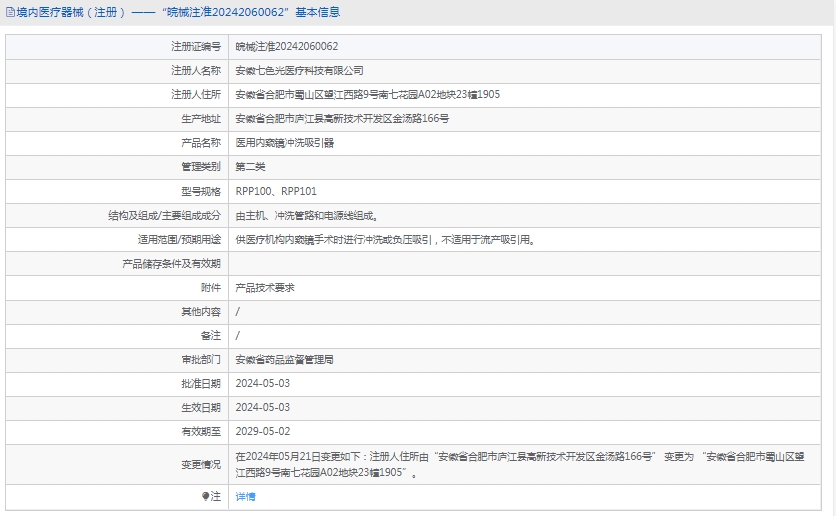Screen dimensions: 836x516
Task: Click the production address in 生产地址 row
Action: [x=342, y=119]
